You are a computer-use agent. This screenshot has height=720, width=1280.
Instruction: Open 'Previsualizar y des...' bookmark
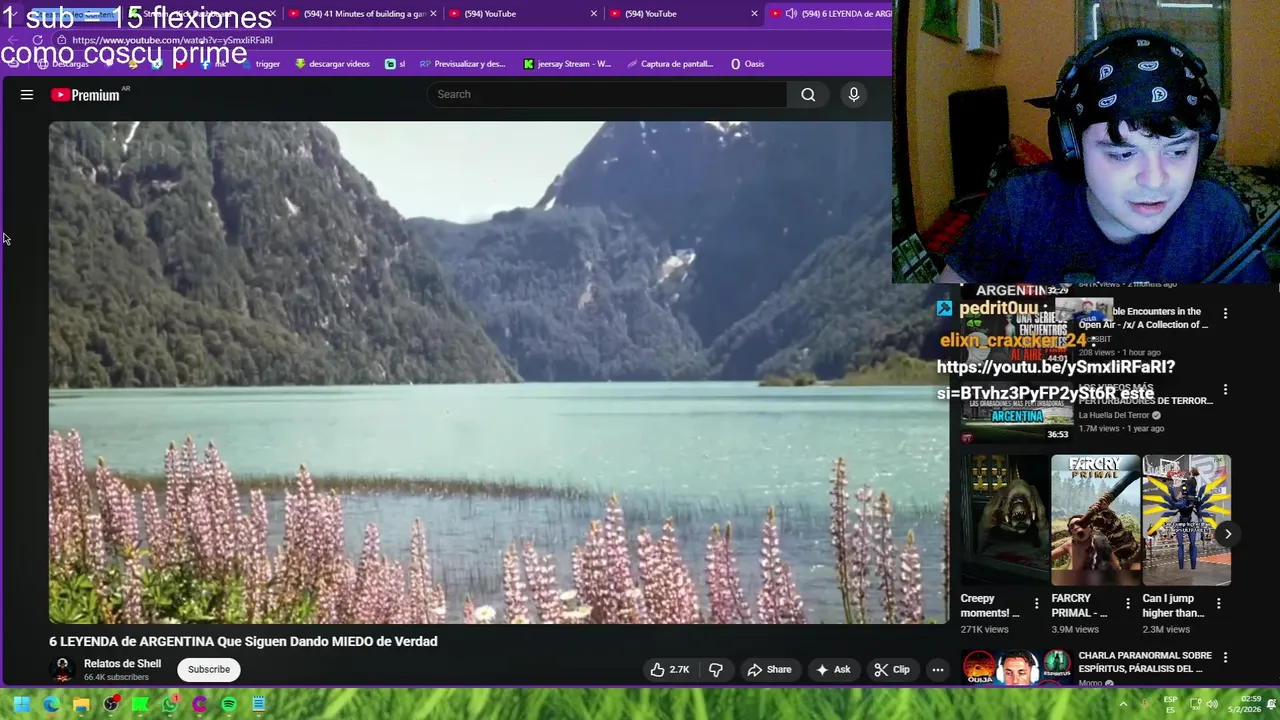point(462,64)
